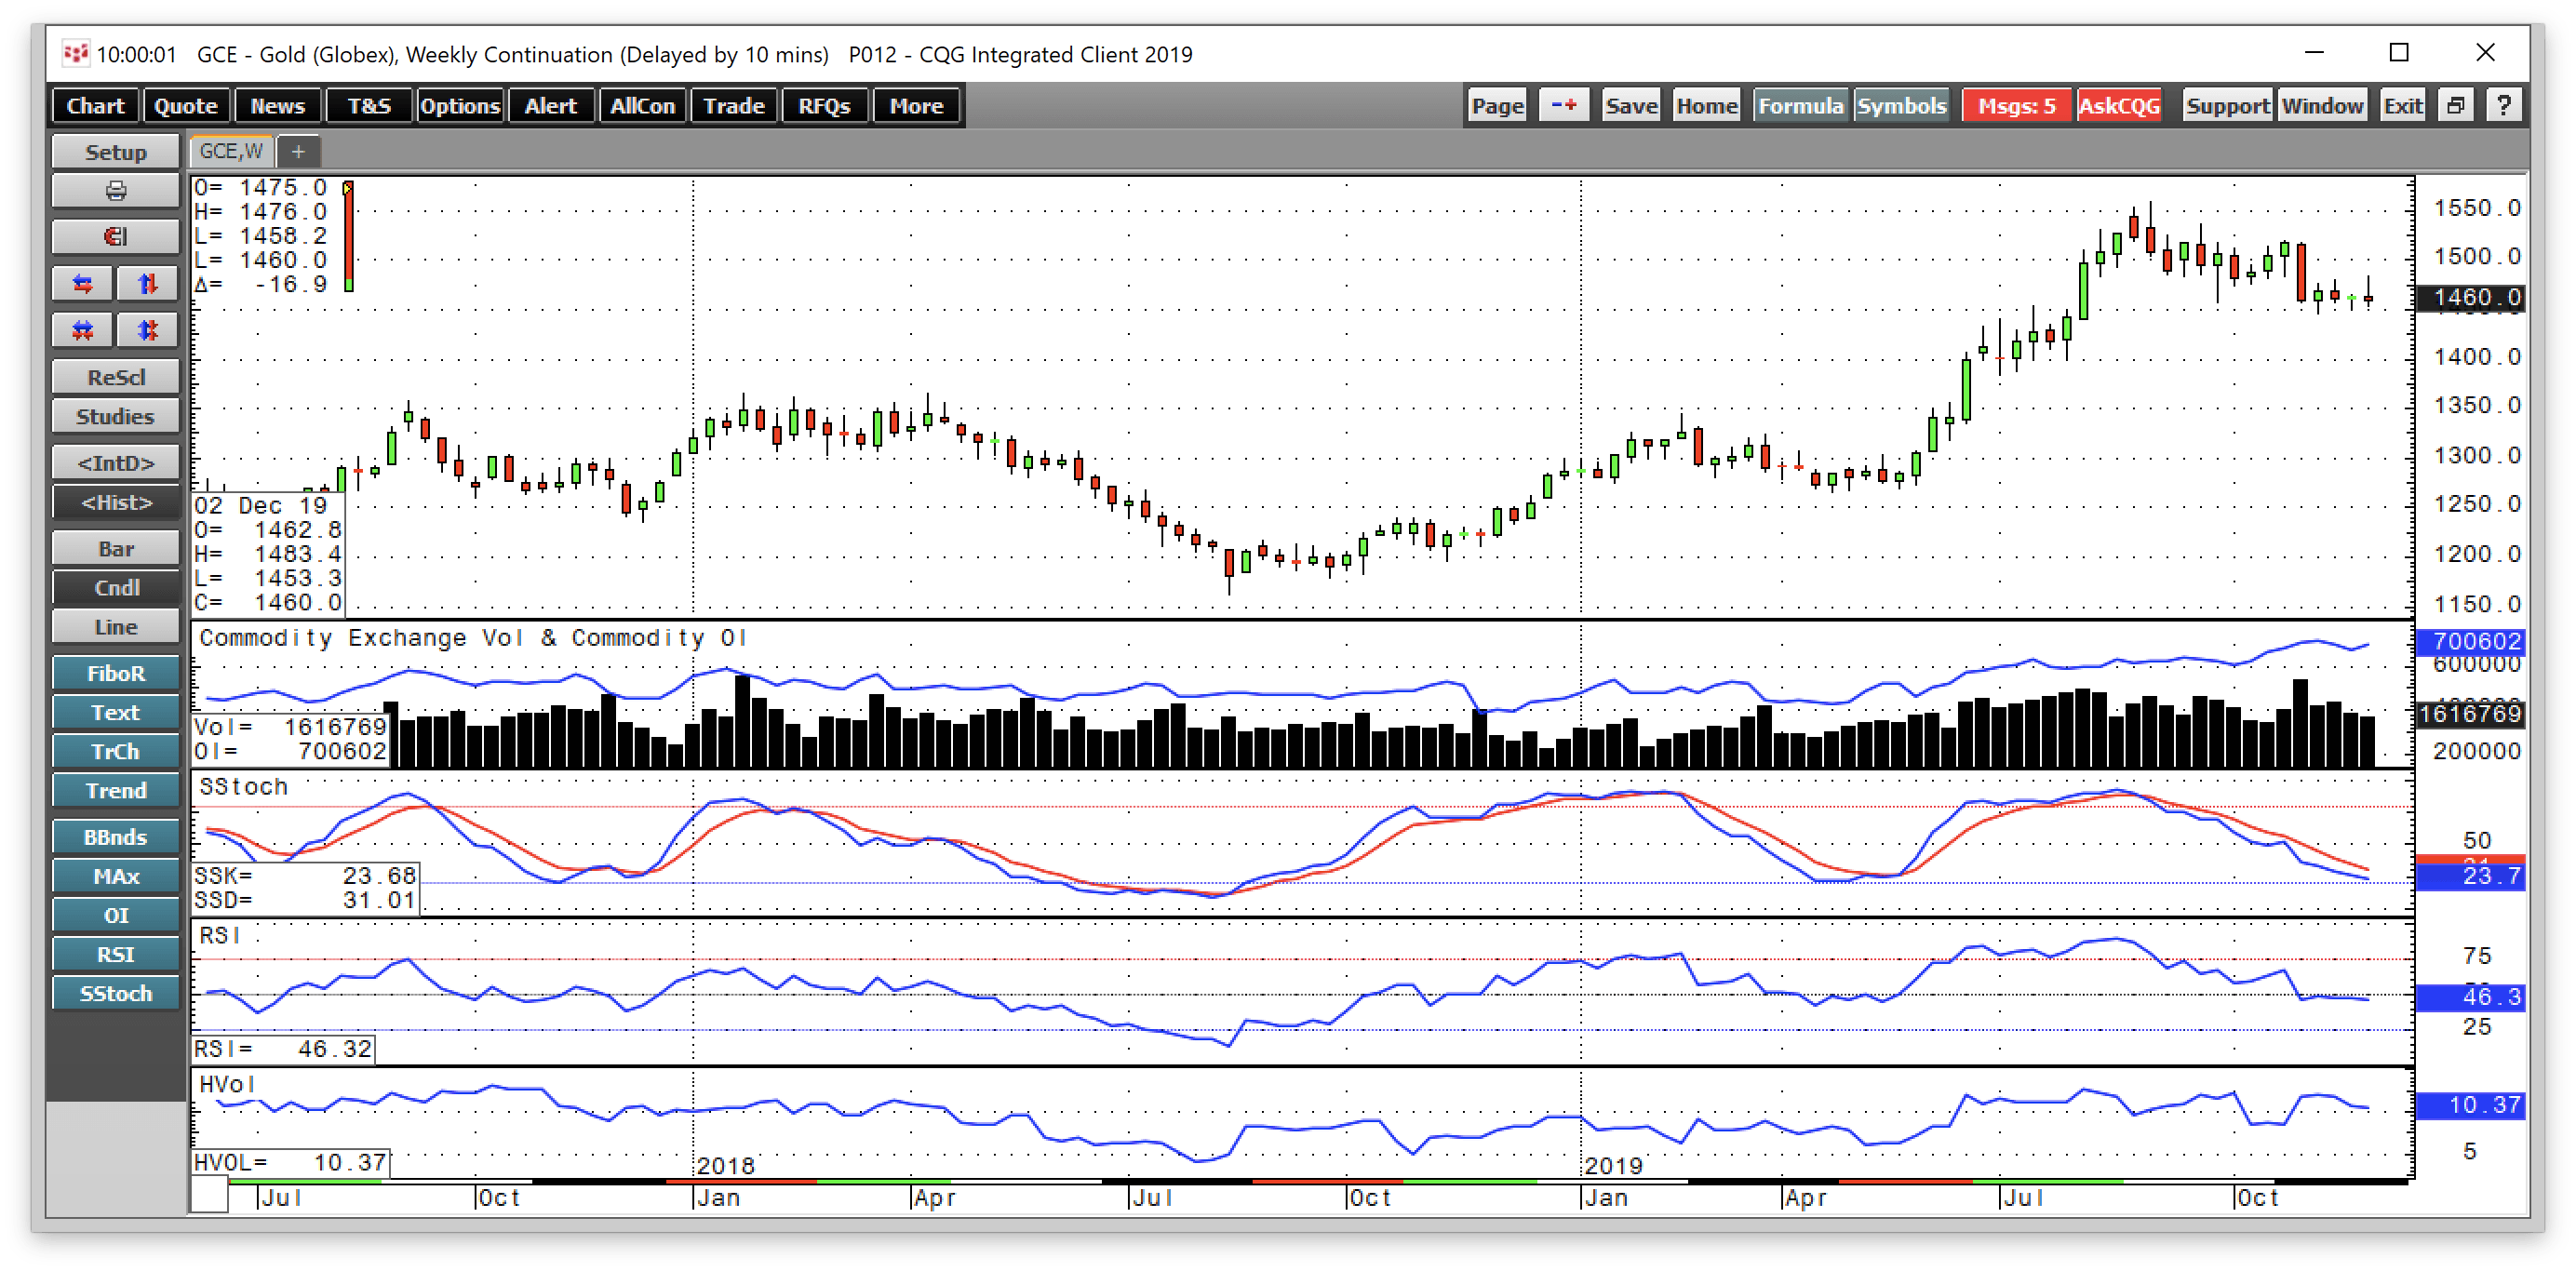
Task: Click the vertical compress arrows icon
Action: coord(148,330)
